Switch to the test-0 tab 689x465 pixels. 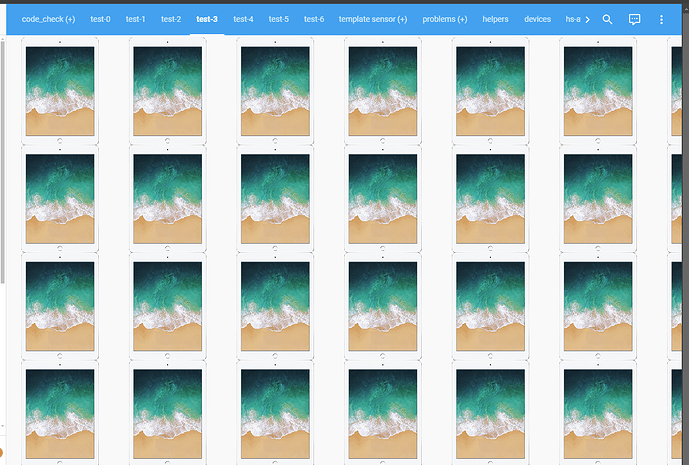click(100, 19)
